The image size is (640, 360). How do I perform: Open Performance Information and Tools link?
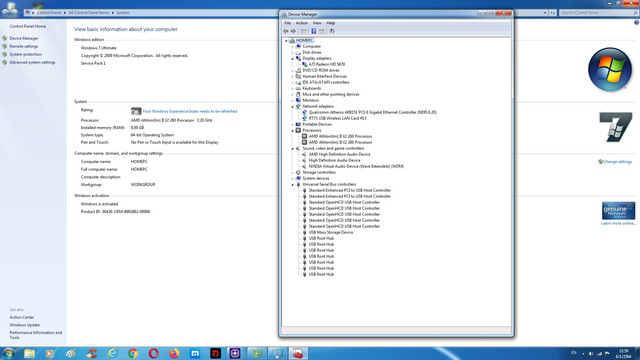point(36,335)
